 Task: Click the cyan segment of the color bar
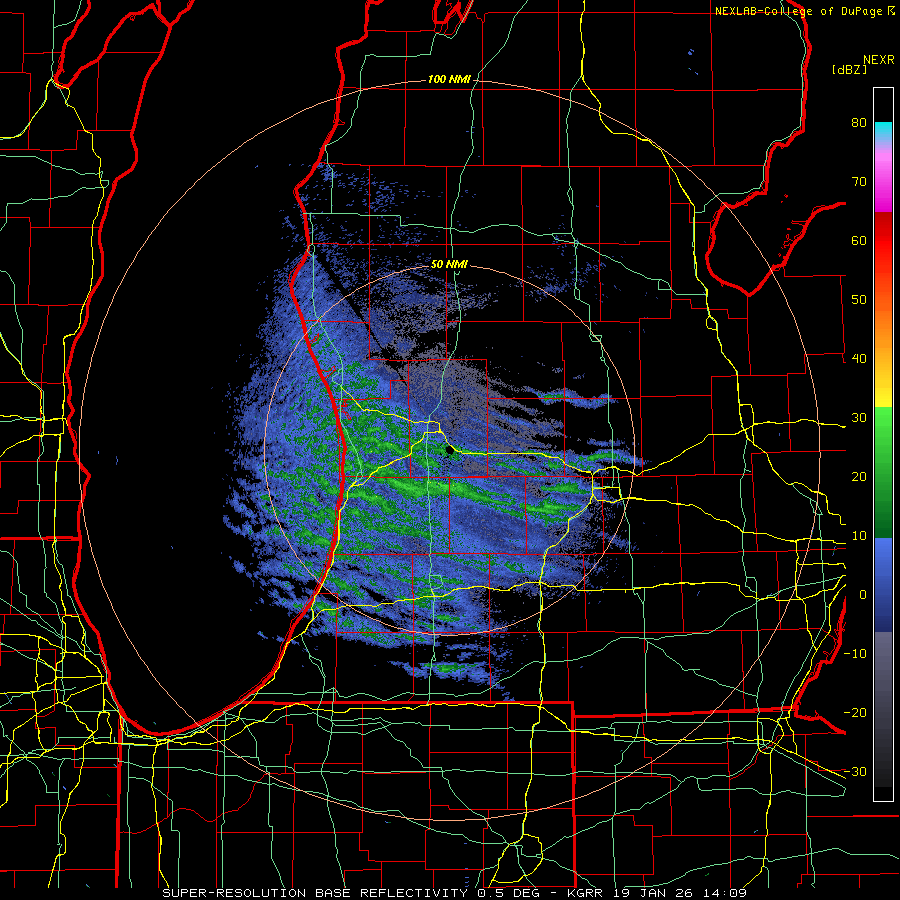tap(883, 130)
